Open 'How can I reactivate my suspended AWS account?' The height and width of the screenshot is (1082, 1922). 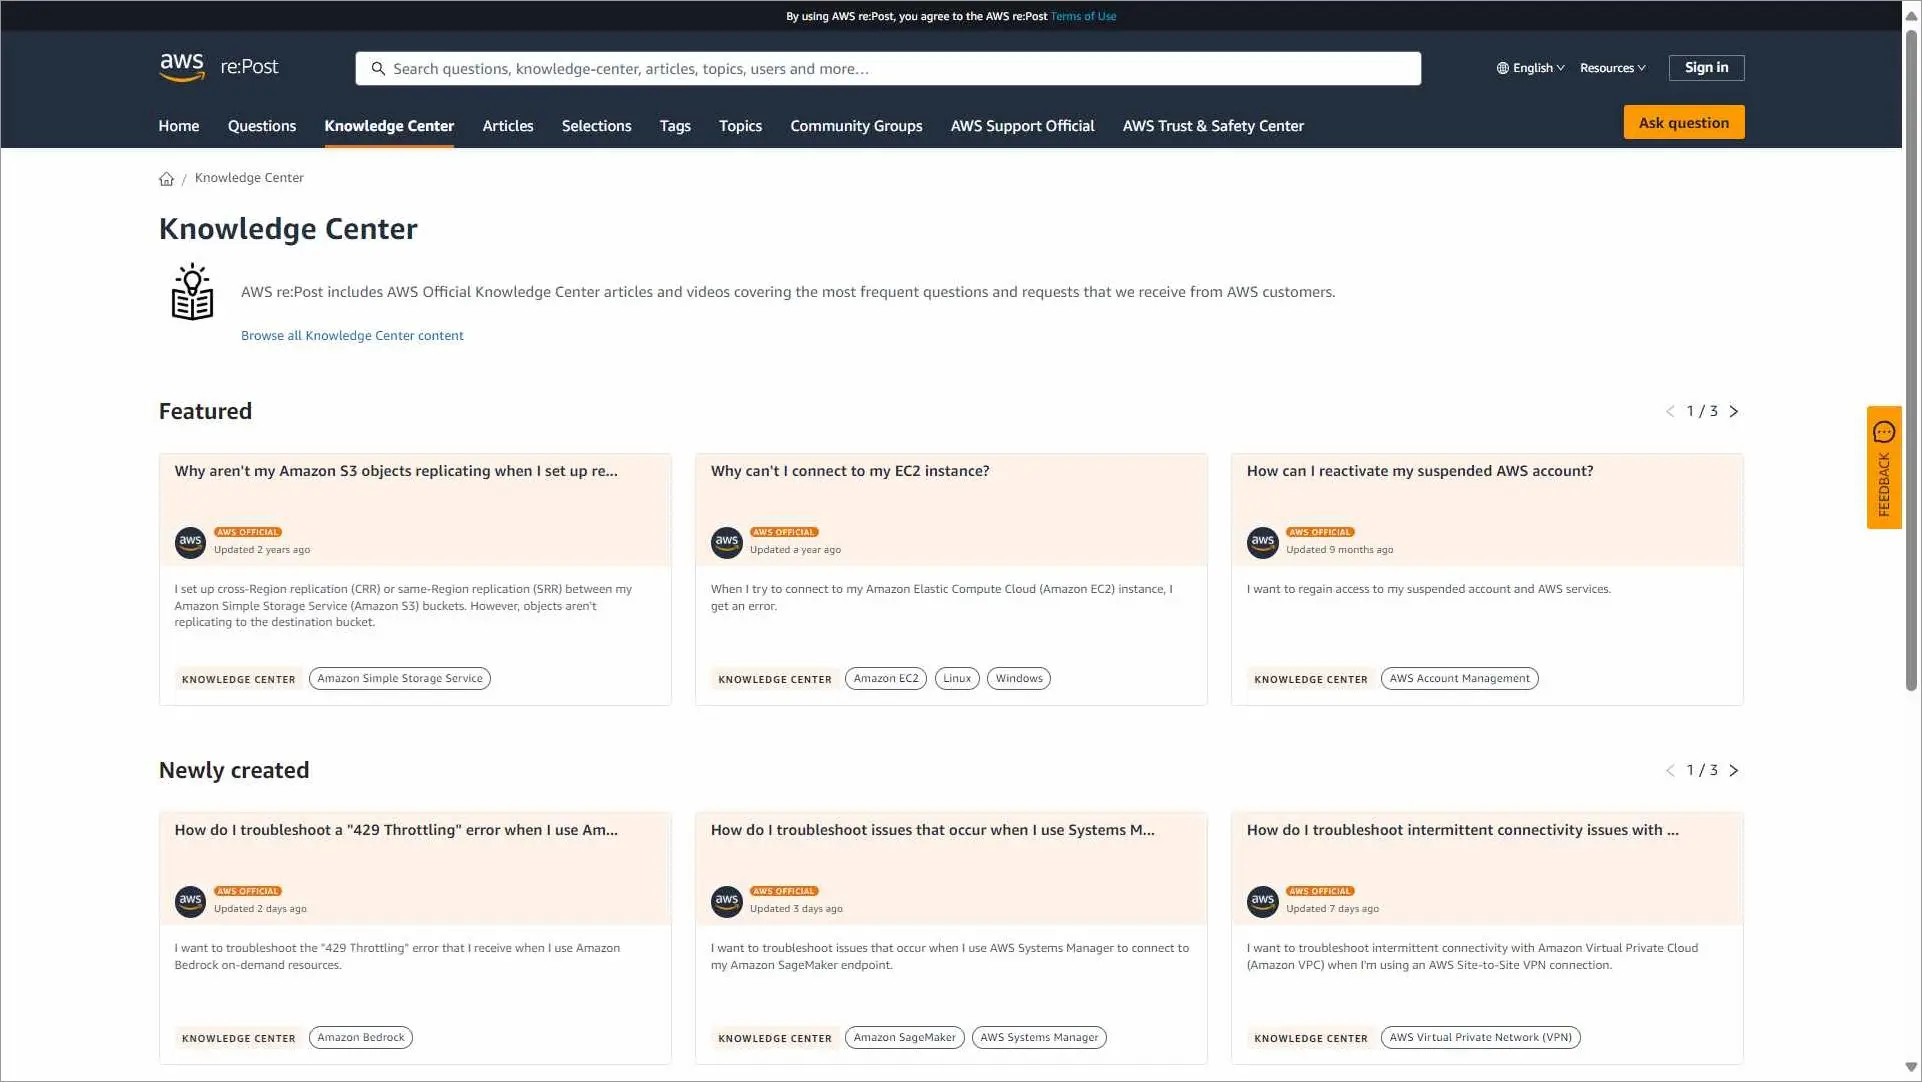click(x=1419, y=471)
